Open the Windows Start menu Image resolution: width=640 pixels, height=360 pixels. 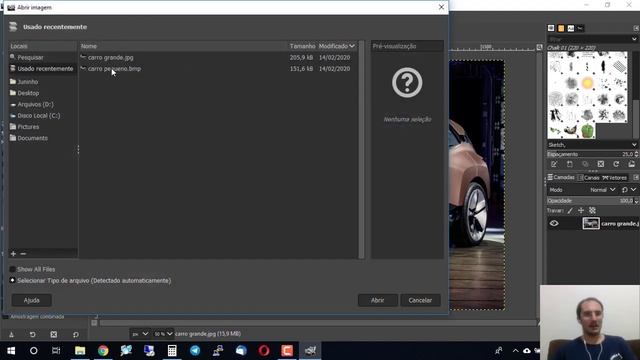tap(11, 351)
